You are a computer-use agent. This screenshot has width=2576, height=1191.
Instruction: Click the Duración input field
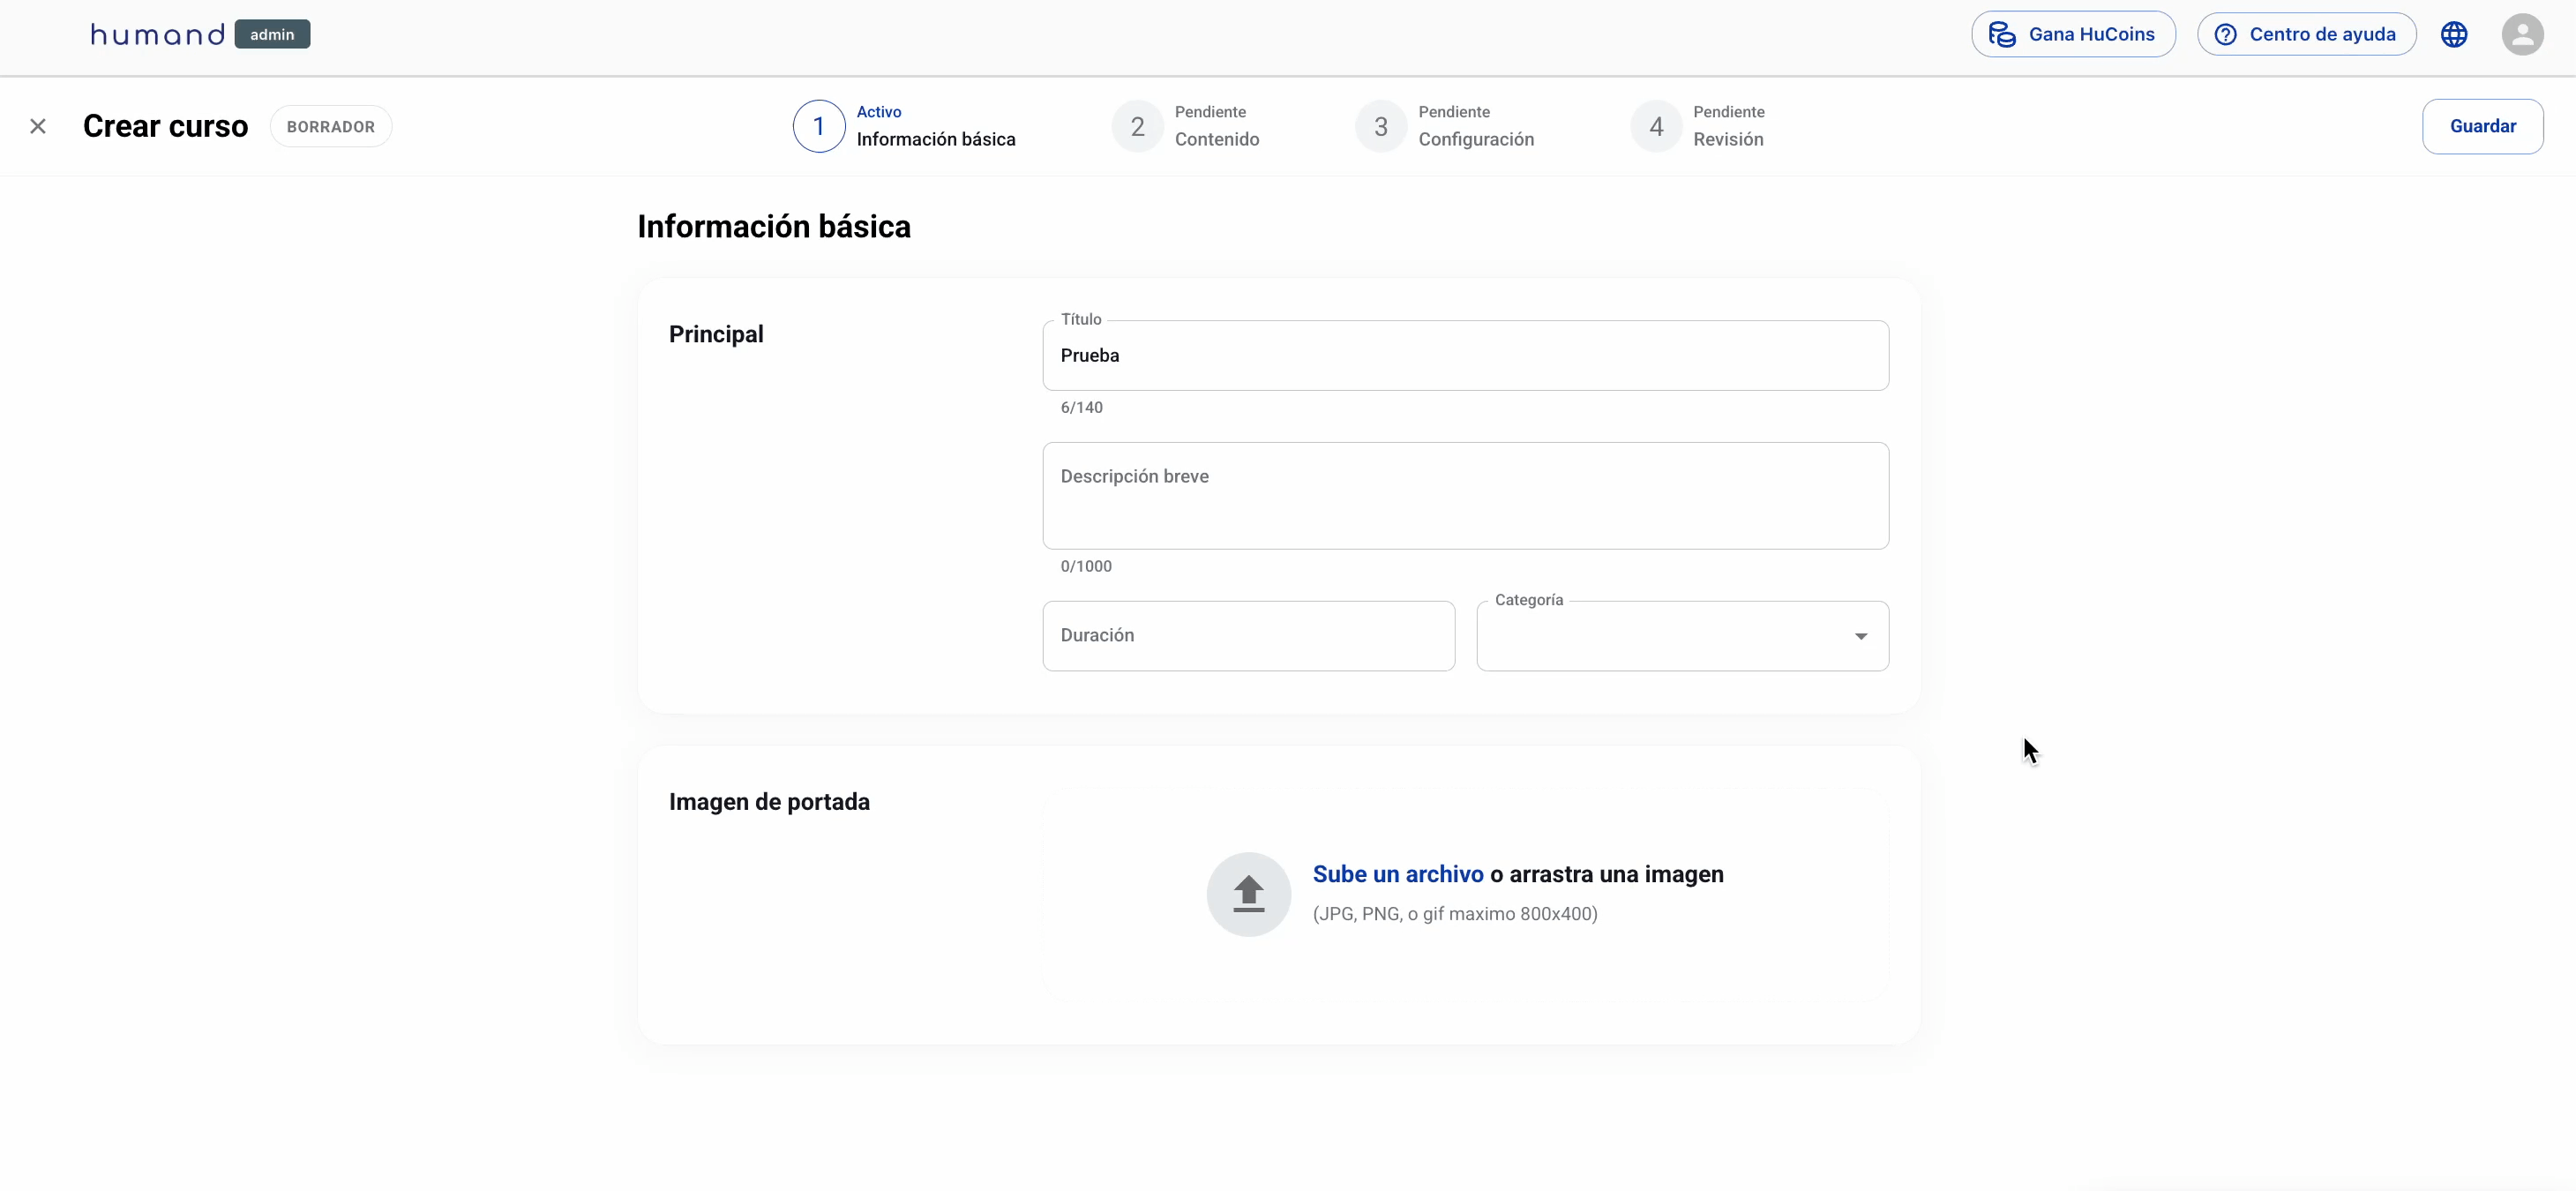tap(1247, 636)
